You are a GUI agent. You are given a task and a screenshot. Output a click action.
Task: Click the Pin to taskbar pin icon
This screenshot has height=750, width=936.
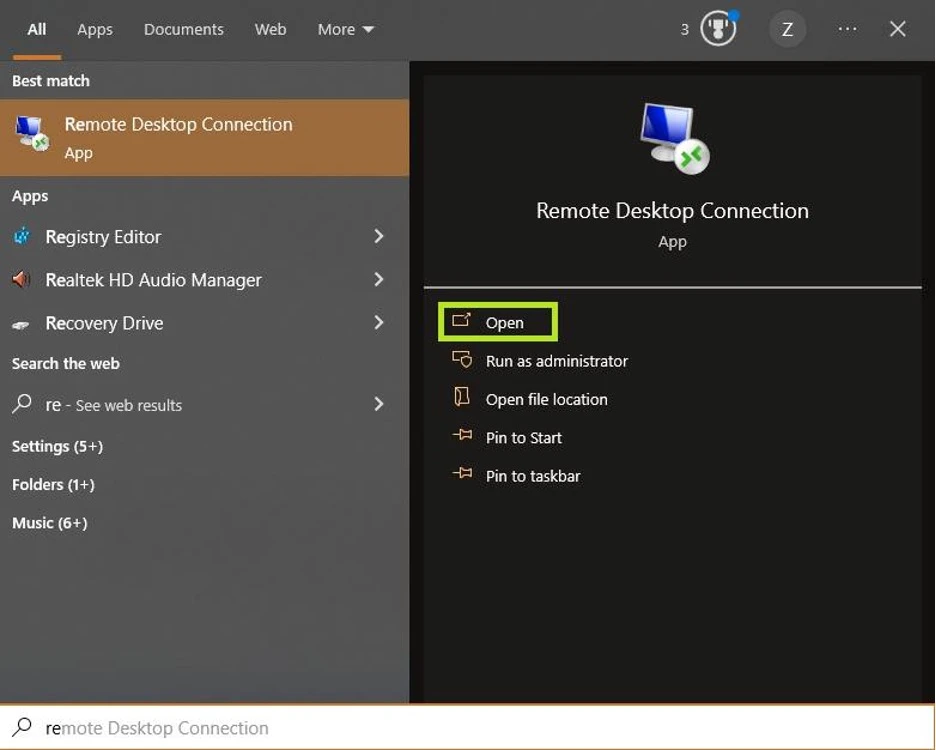click(x=463, y=474)
